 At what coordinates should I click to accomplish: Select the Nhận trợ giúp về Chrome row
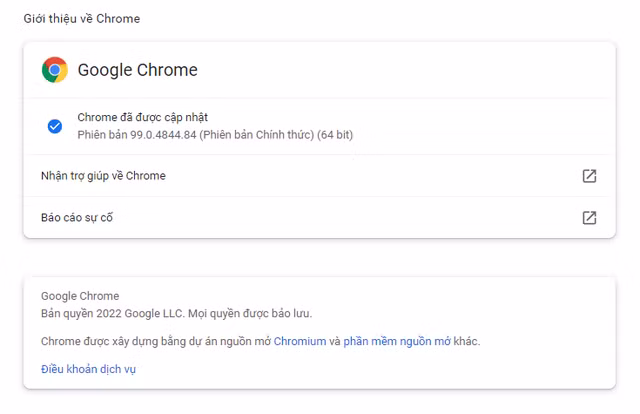click(319, 176)
